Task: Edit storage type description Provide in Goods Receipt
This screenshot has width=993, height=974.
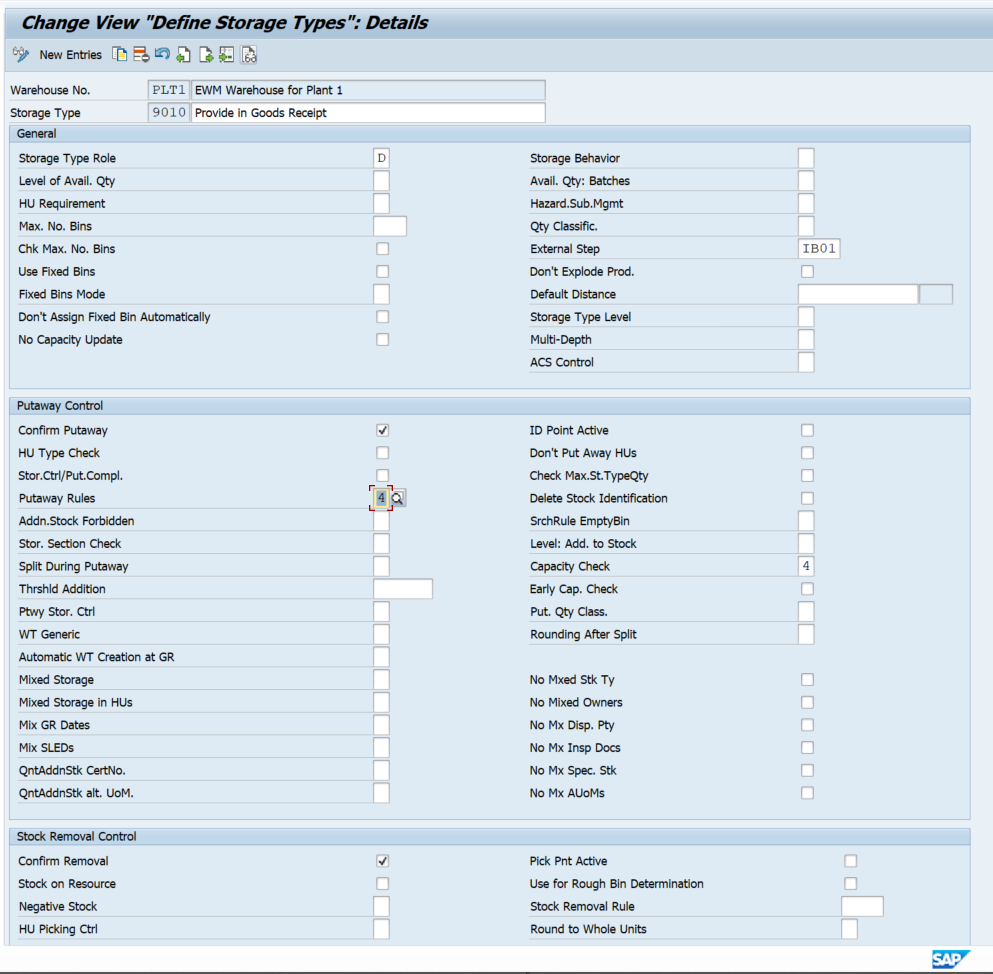Action: [368, 113]
